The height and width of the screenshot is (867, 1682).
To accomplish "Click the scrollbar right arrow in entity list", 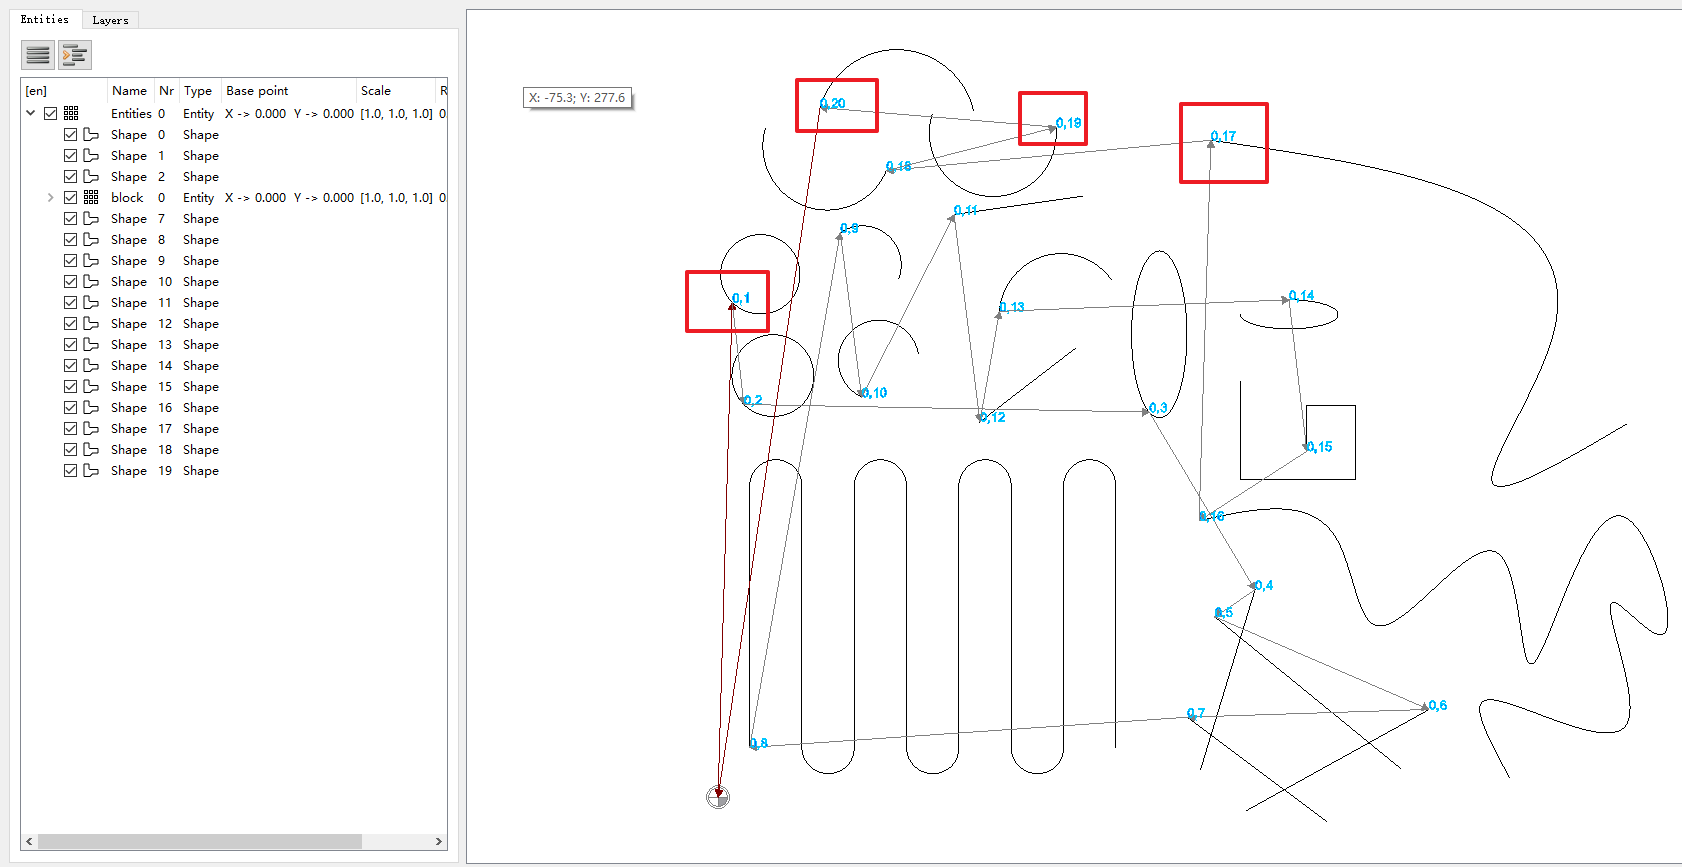I will pyautogui.click(x=438, y=842).
